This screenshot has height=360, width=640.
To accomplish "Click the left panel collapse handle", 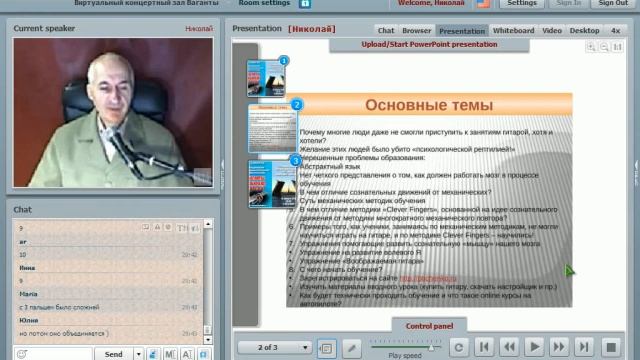I will 222,175.
